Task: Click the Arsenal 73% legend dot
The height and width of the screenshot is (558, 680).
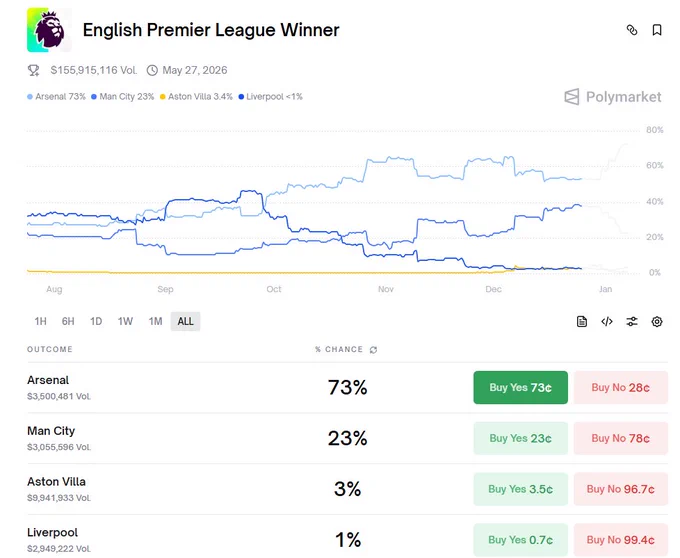Action: click(30, 97)
